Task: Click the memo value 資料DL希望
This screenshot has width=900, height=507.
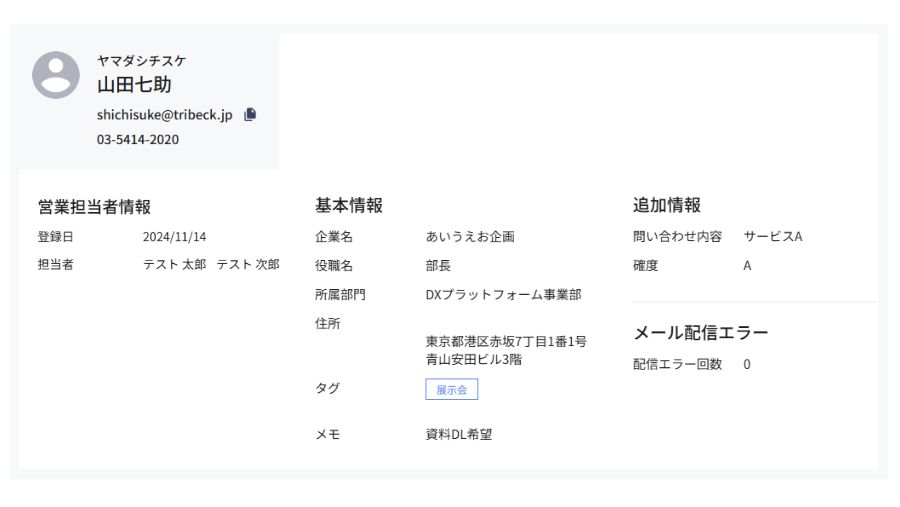Action: pos(459,434)
